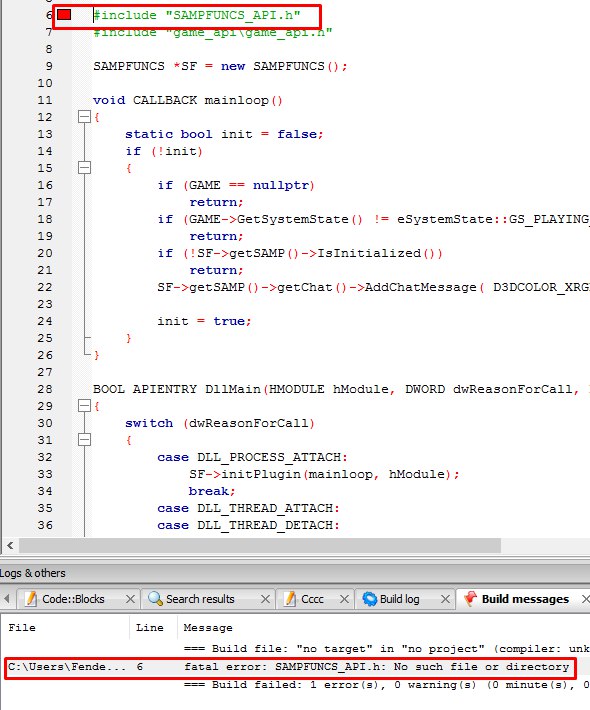Click the #include "SAMPFUNCS_API.h" code line
This screenshot has width=590, height=710.
click(x=197, y=15)
